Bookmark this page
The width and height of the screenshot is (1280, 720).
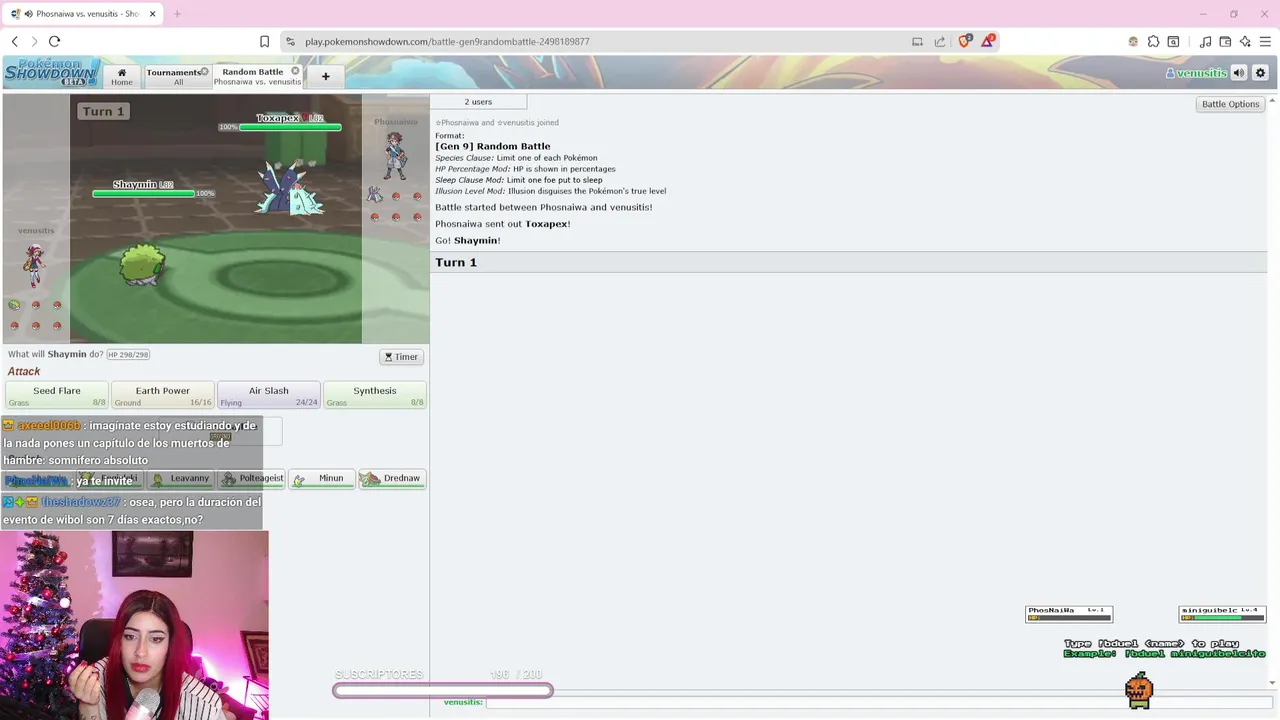(x=264, y=41)
